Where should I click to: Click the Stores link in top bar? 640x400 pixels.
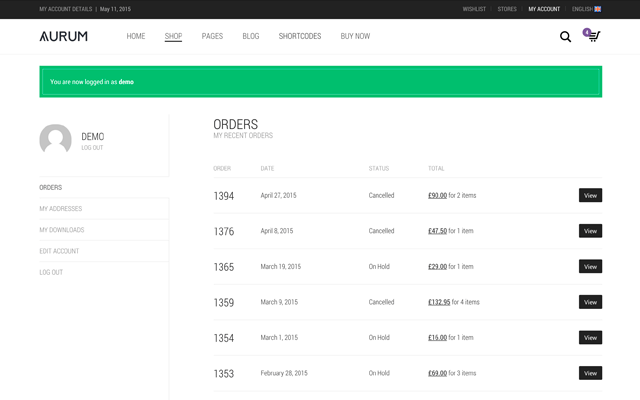point(507,9)
